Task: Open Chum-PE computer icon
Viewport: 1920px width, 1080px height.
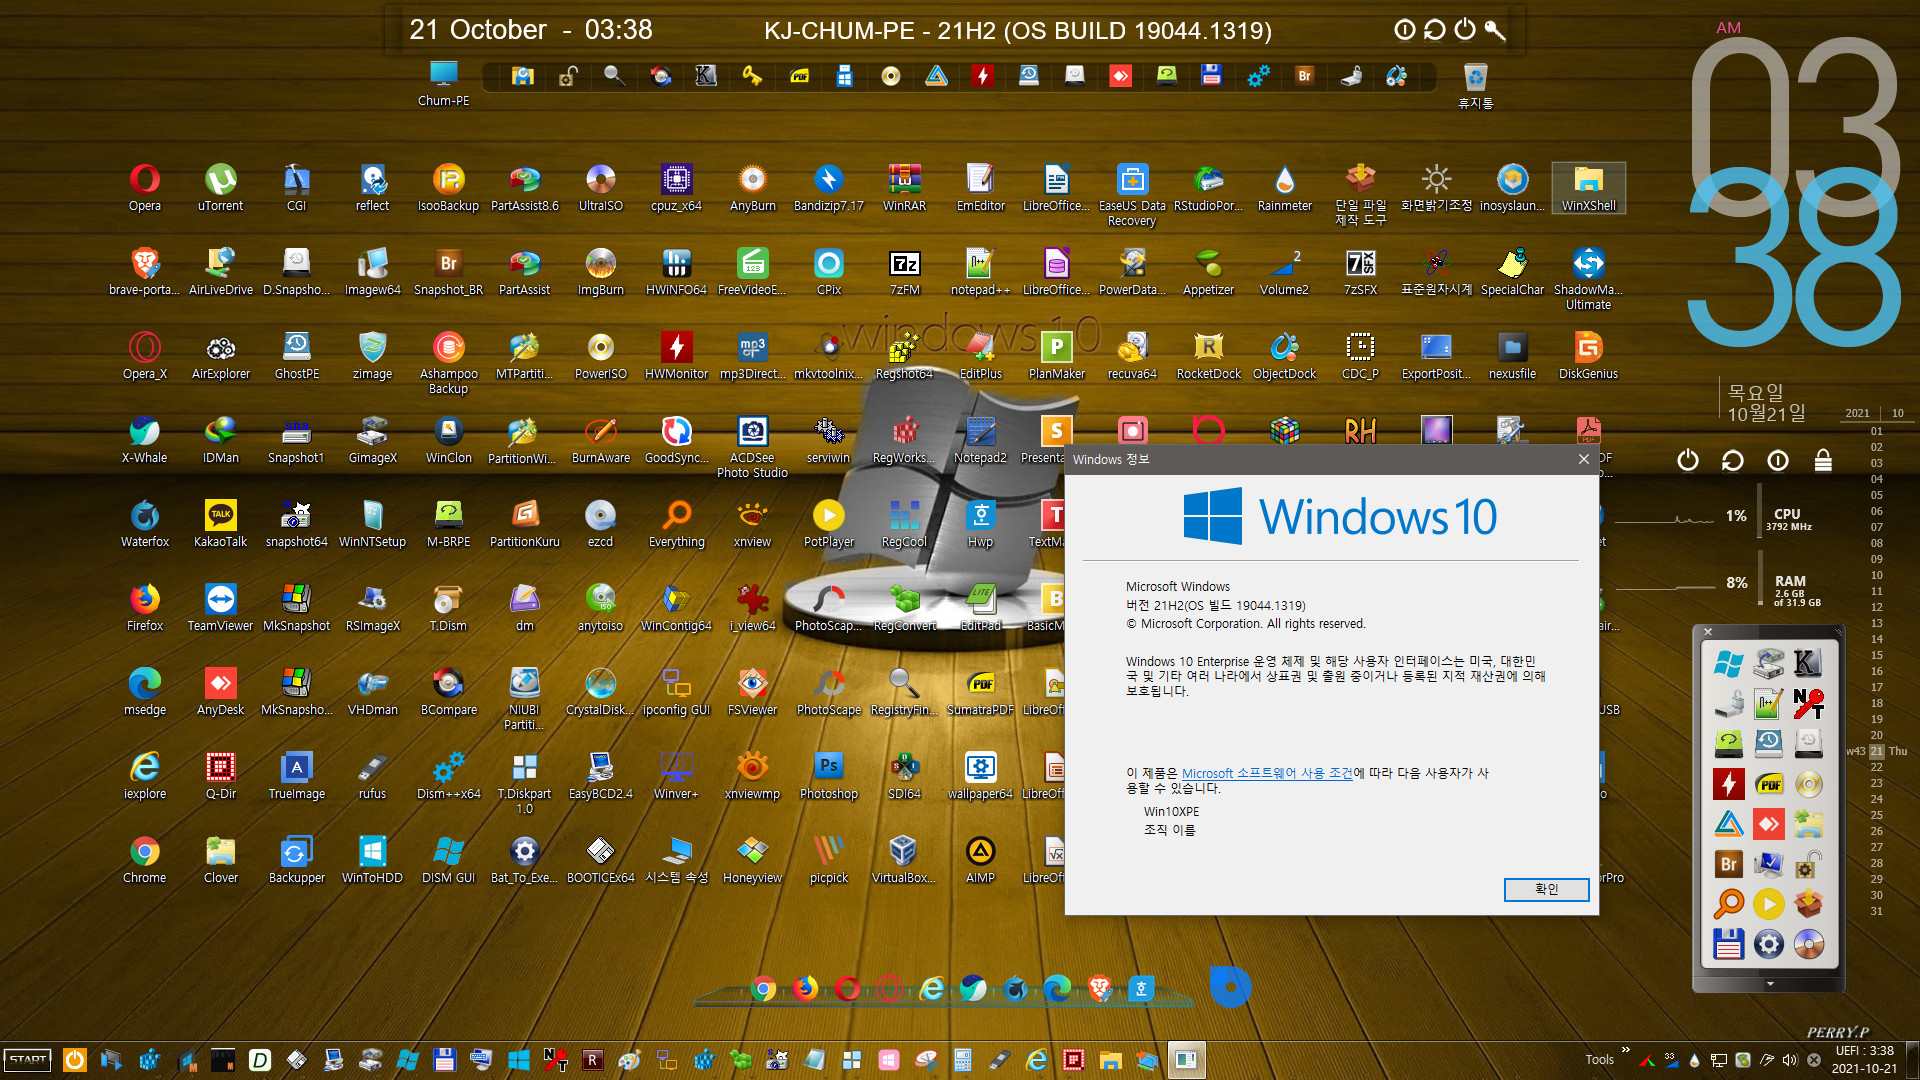Action: 443,83
